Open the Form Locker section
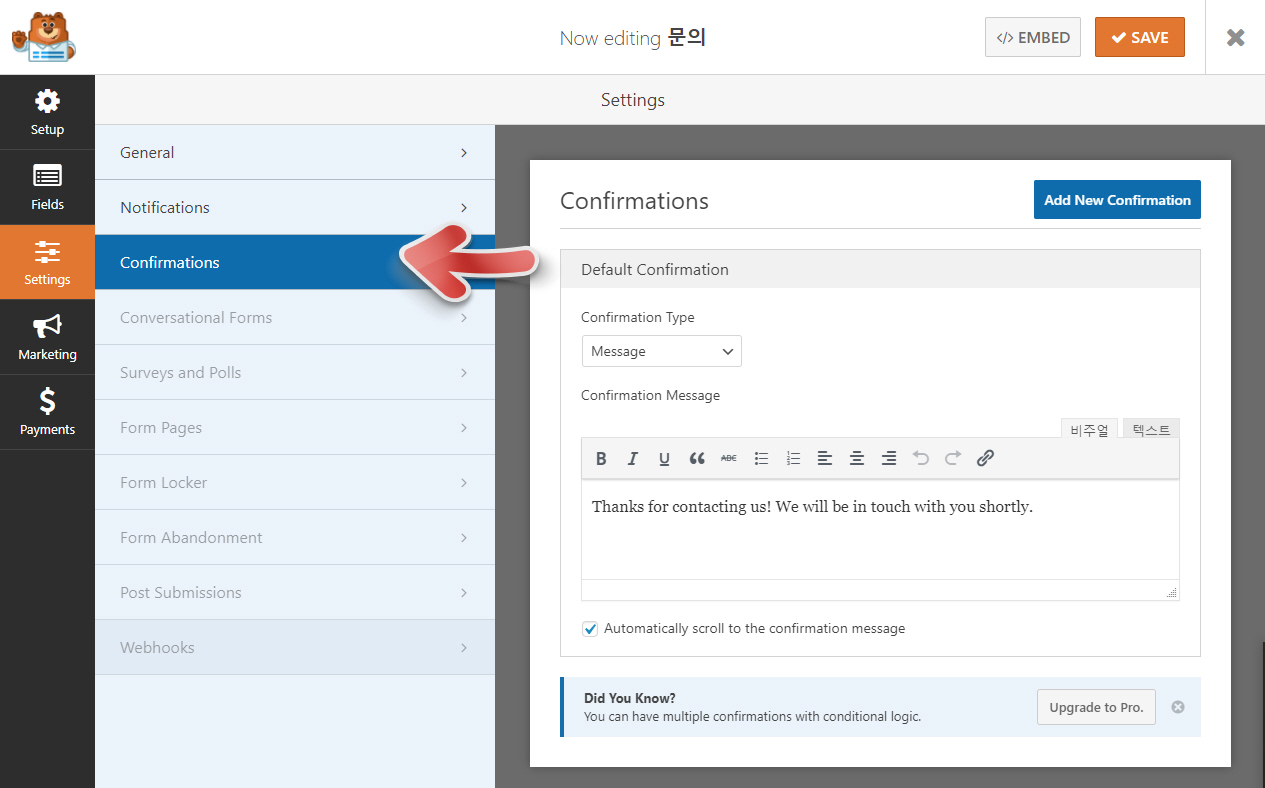The width and height of the screenshot is (1265, 788). 295,482
